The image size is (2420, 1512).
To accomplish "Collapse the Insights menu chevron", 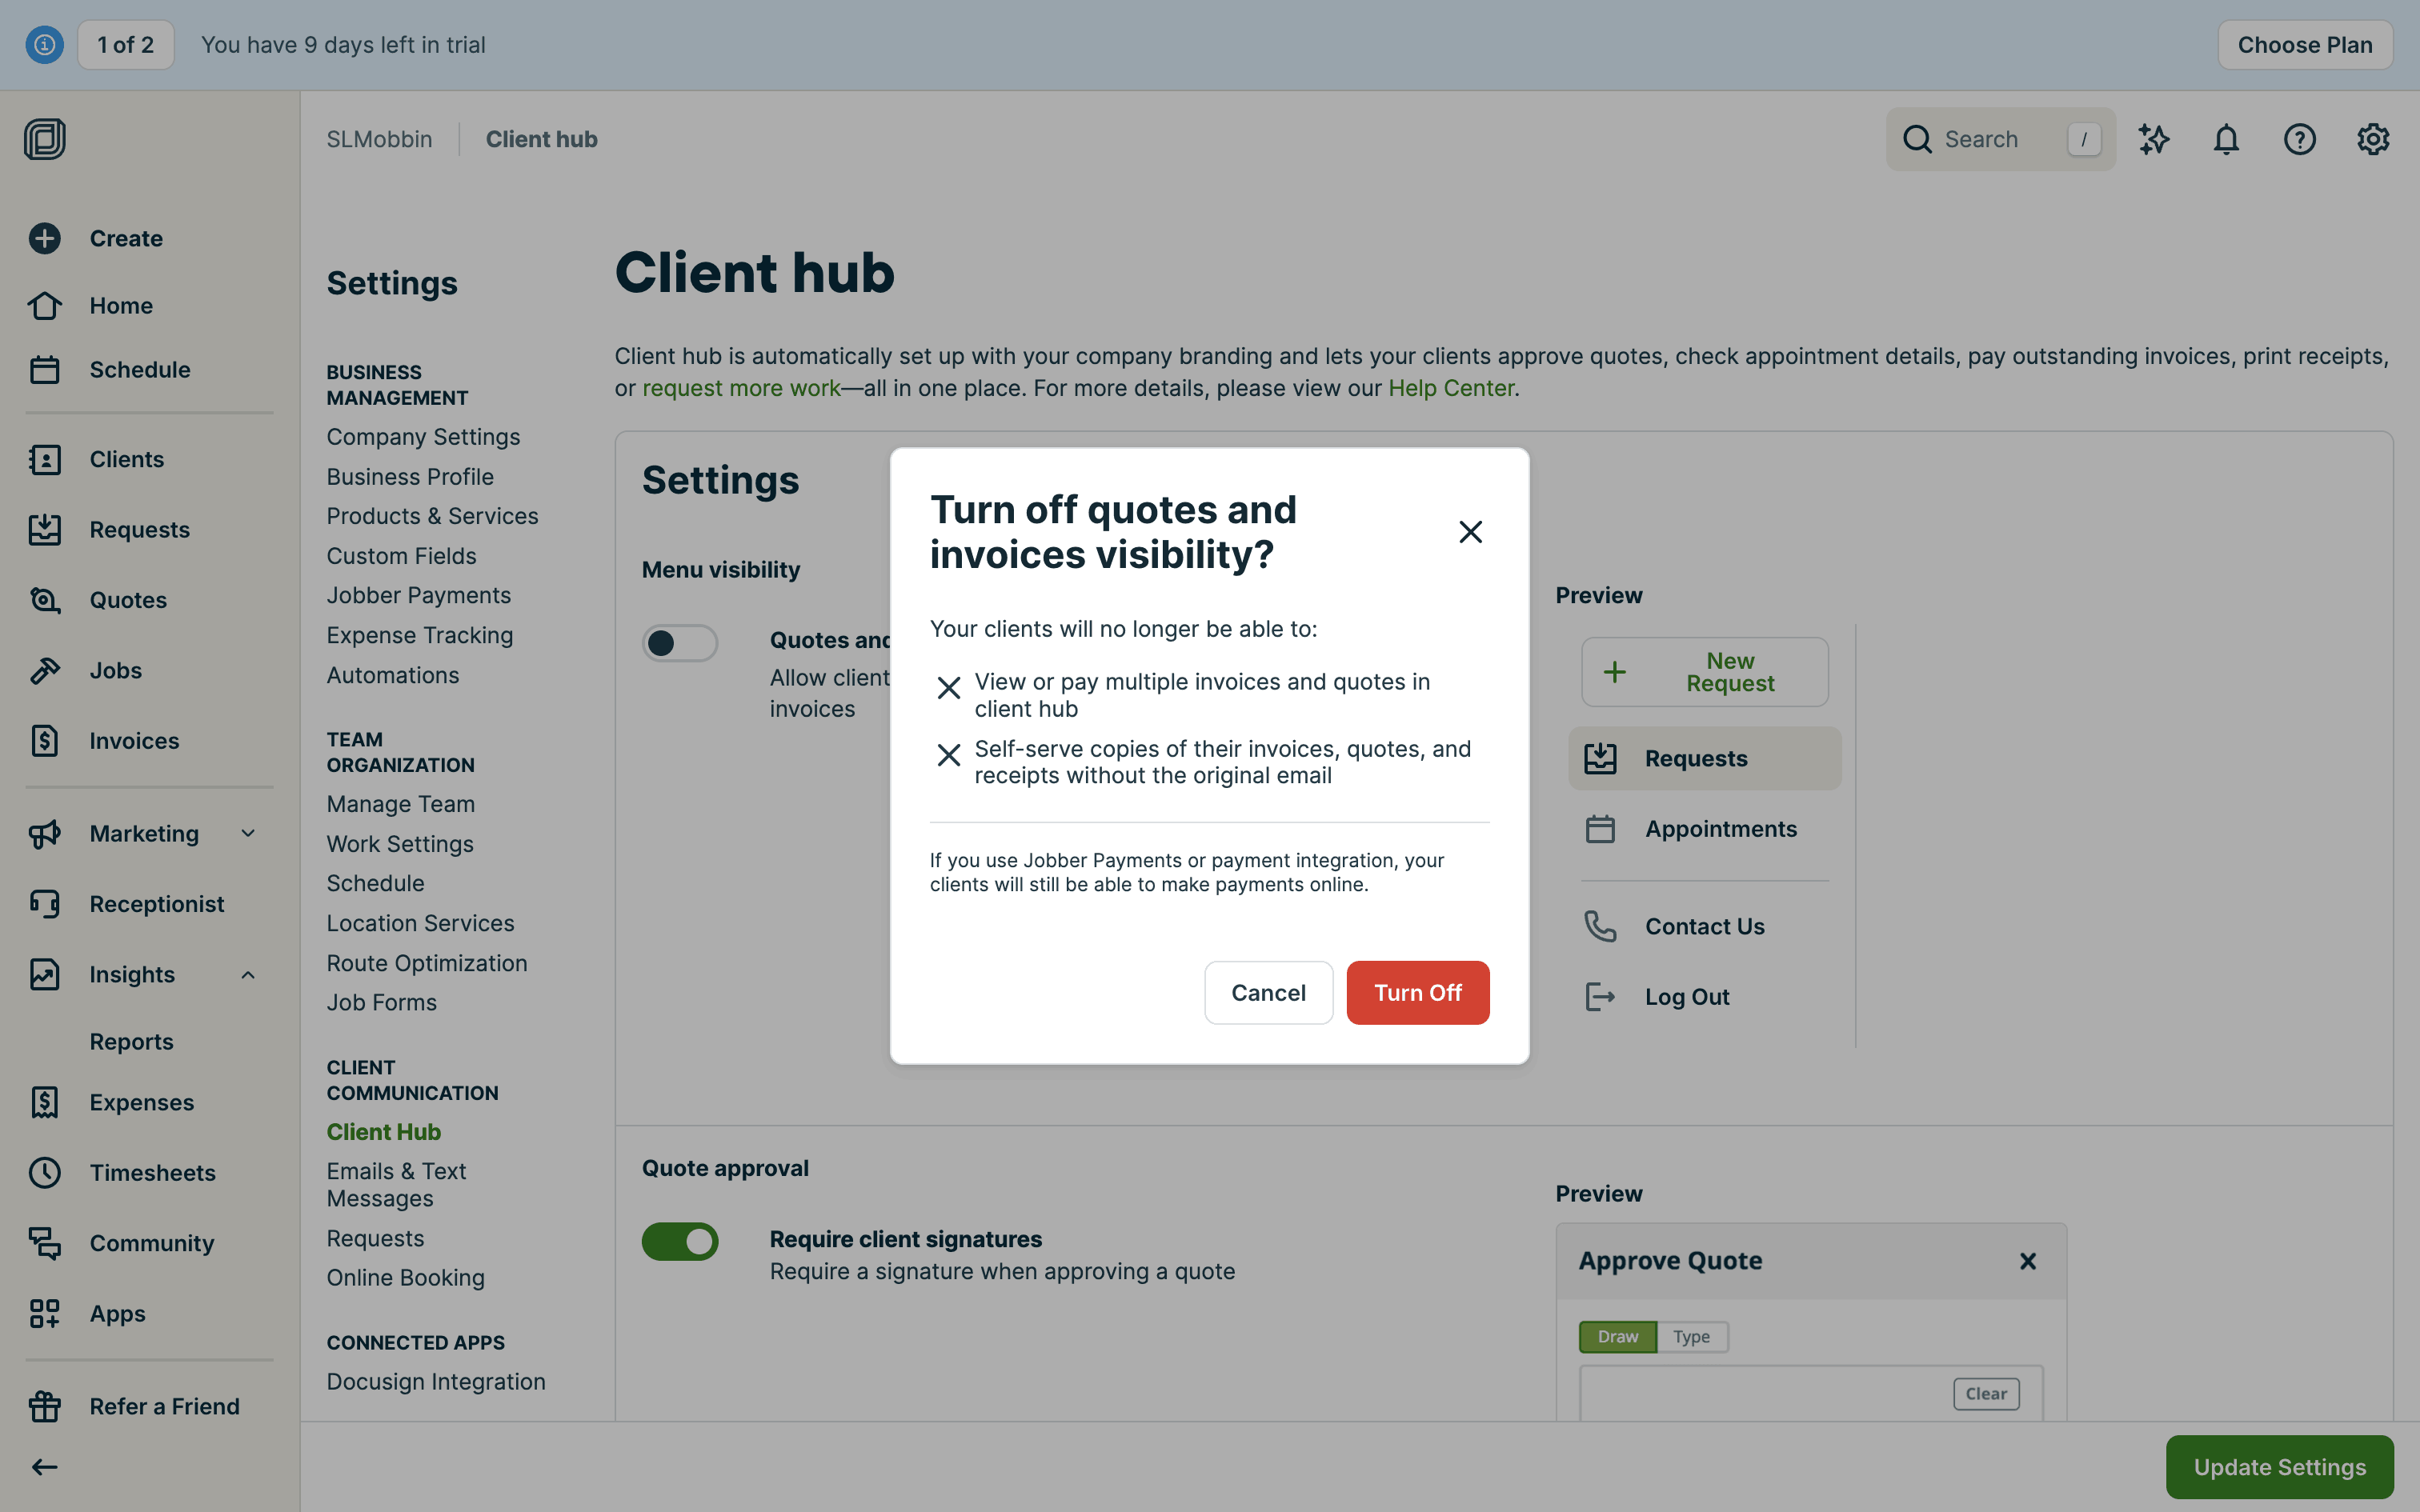I will point(248,974).
